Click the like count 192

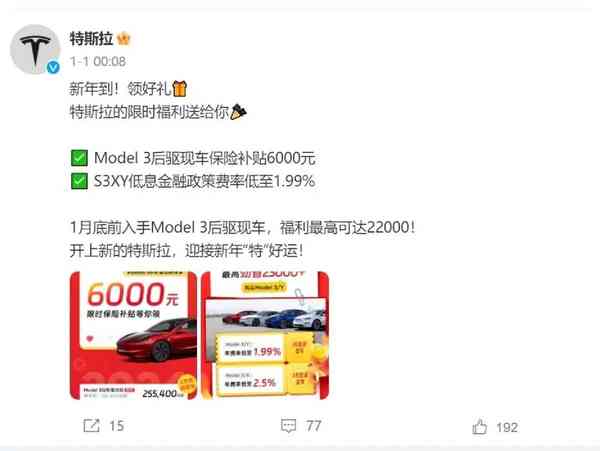click(x=507, y=427)
